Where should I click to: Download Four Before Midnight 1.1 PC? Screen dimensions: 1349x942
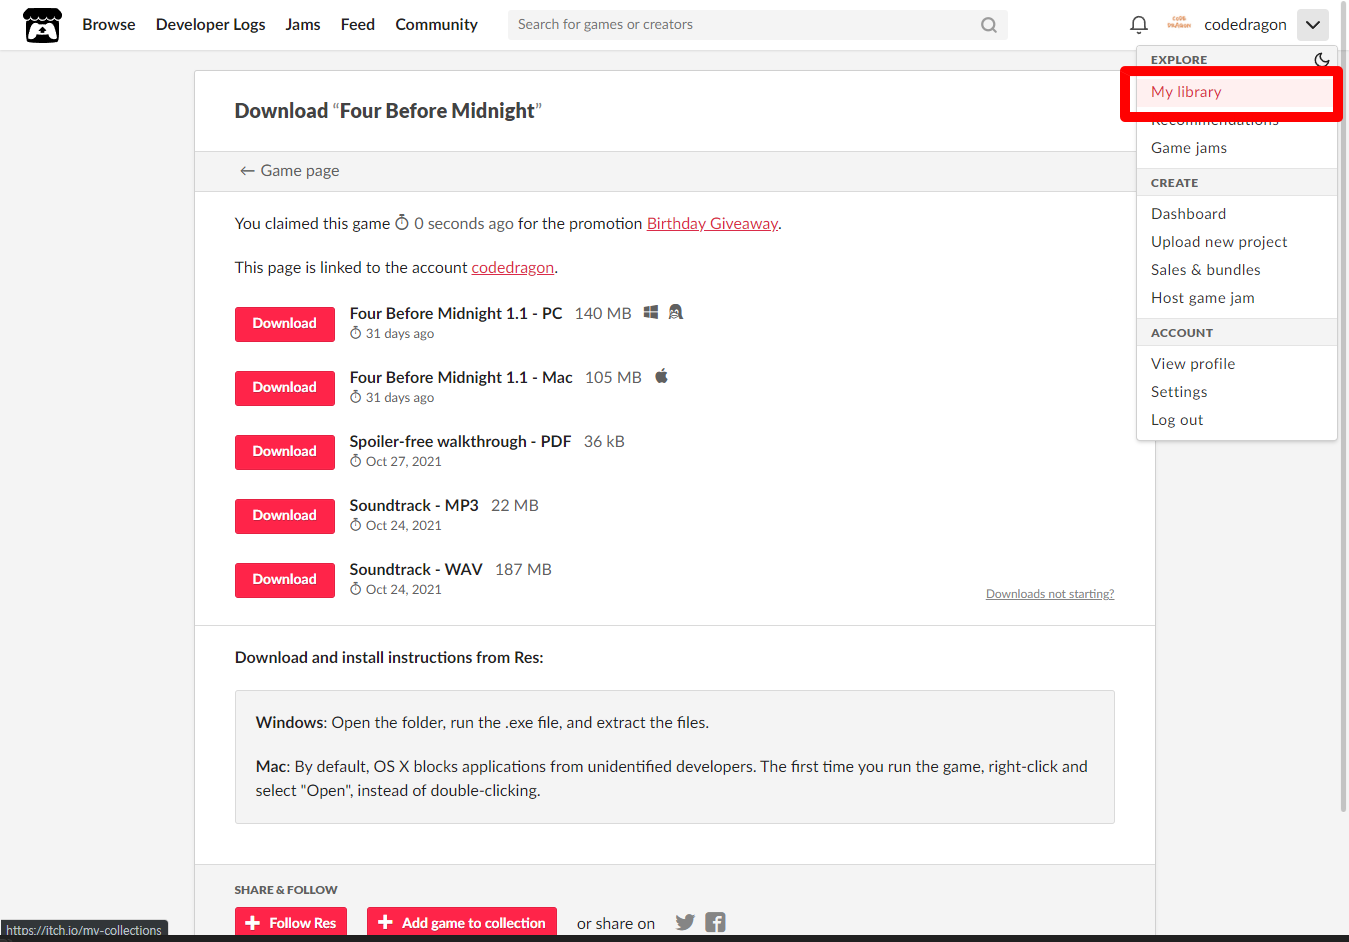(x=285, y=324)
